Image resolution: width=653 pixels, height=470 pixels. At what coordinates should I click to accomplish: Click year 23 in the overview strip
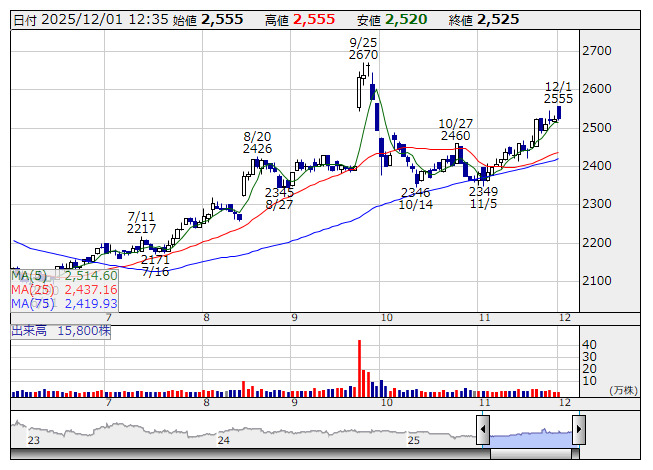coord(34,440)
